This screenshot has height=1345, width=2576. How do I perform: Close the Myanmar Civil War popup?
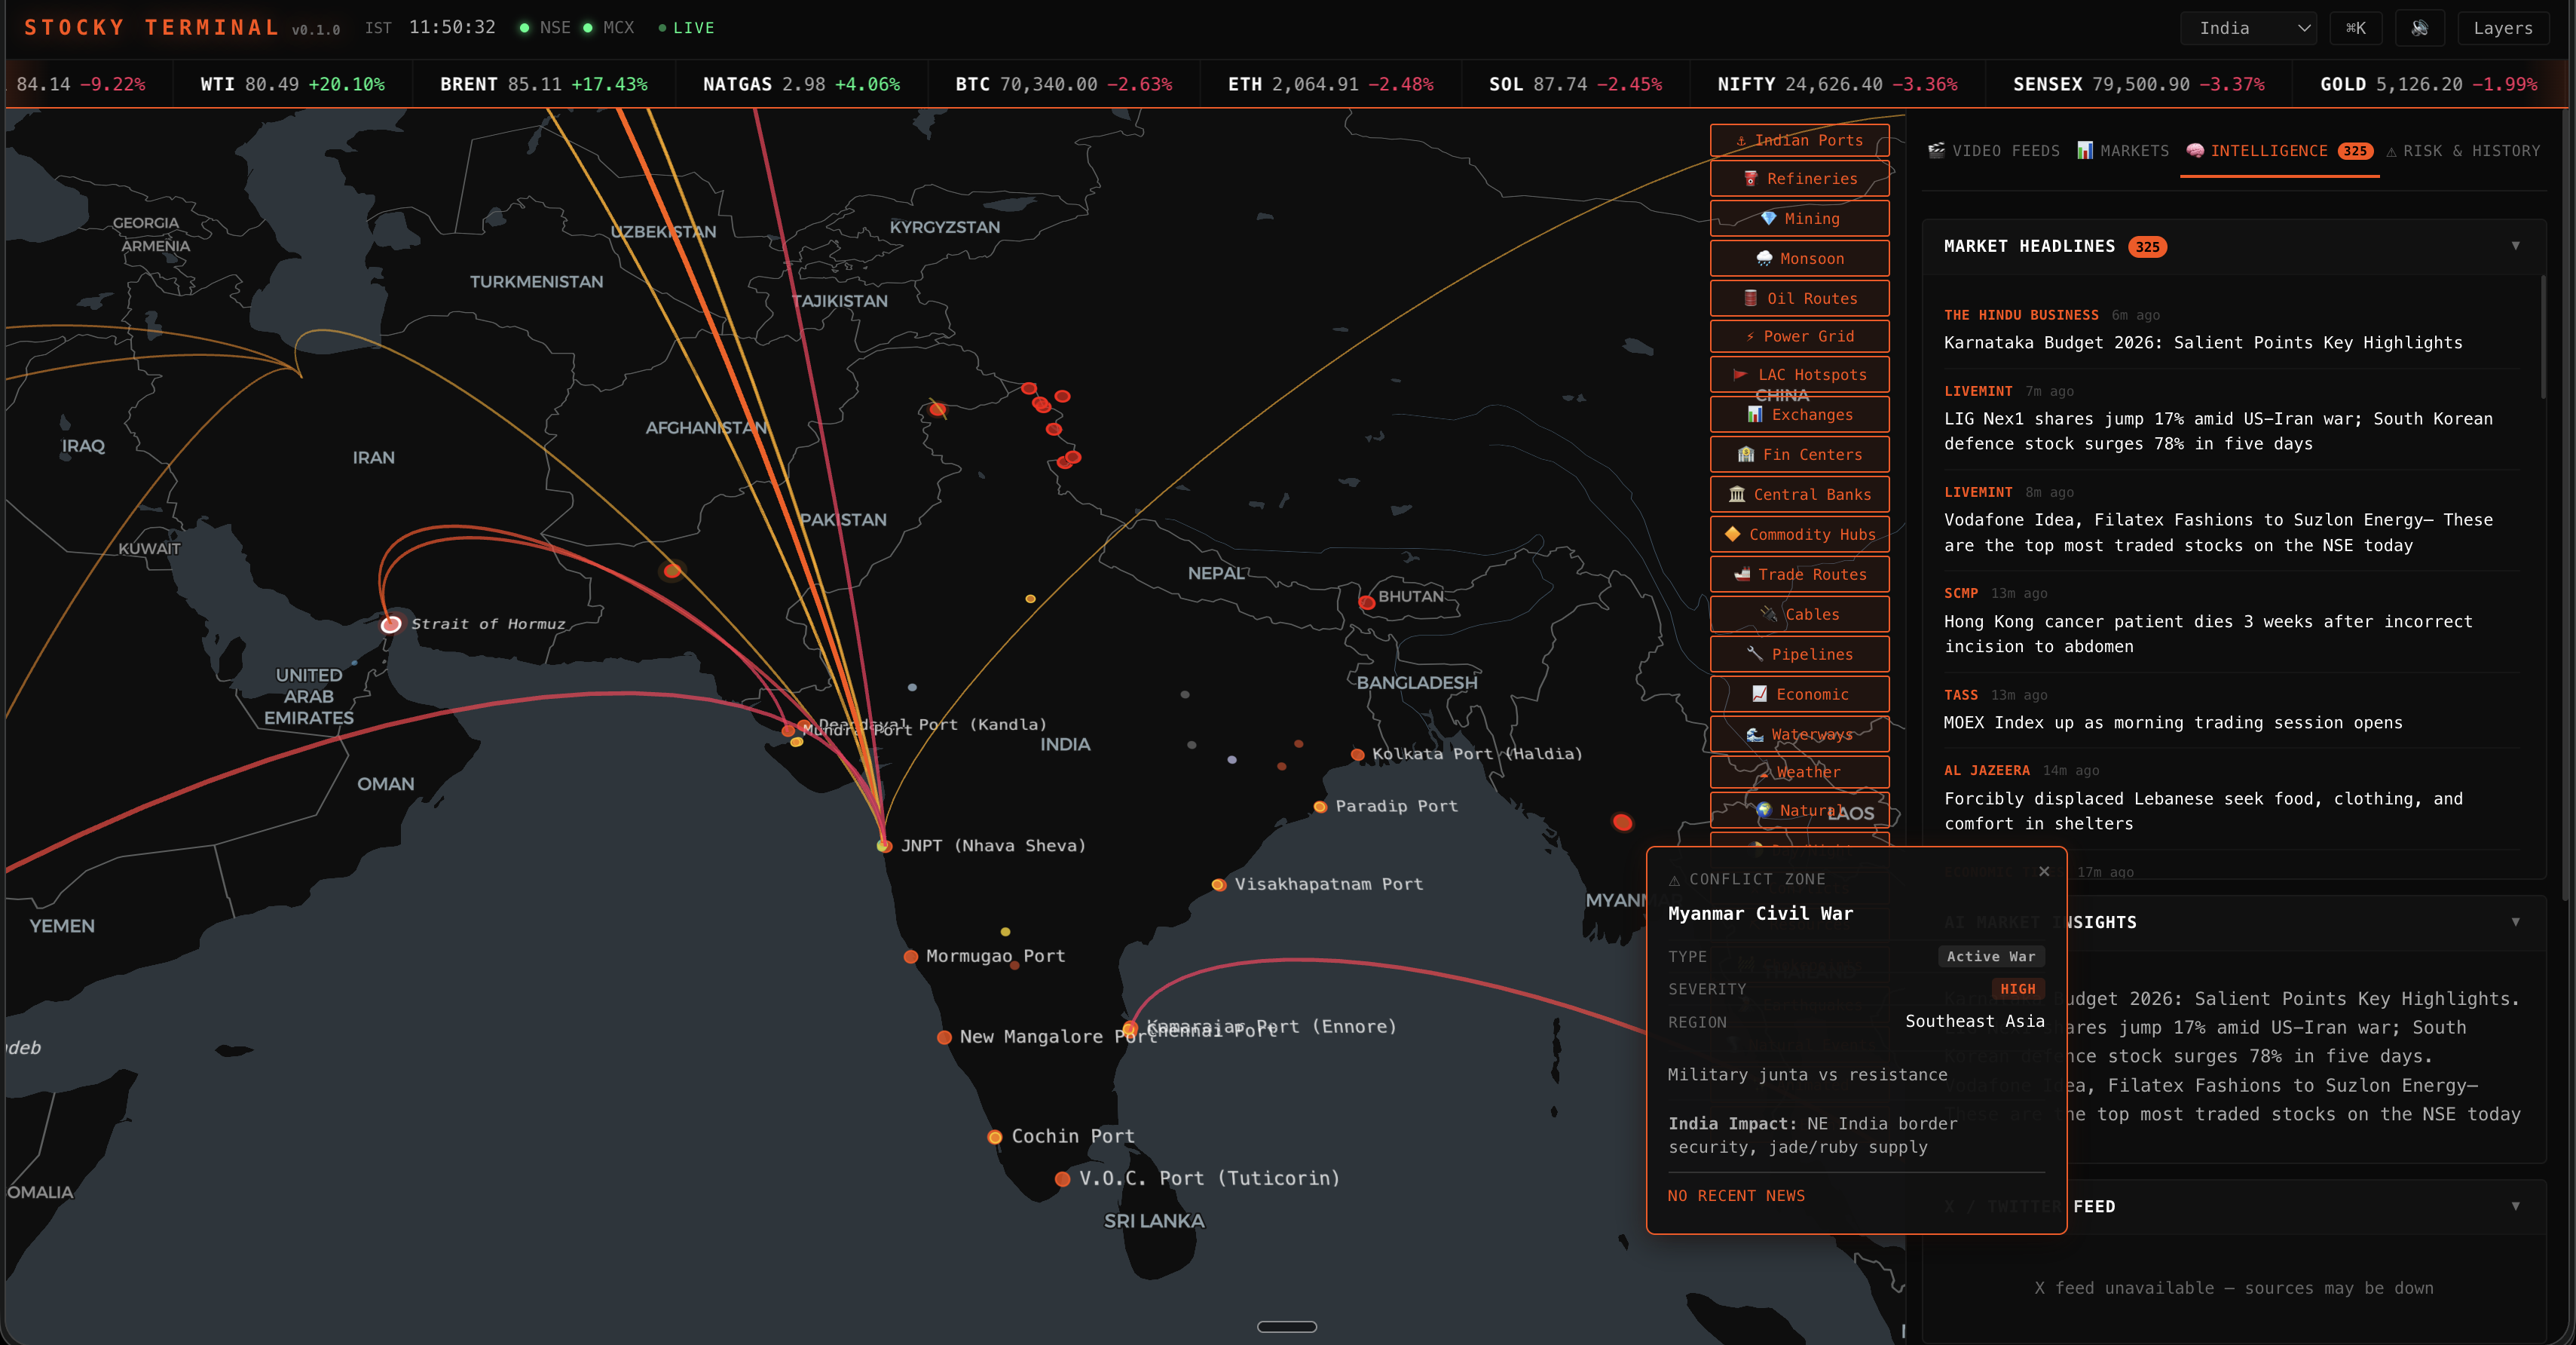tap(2044, 871)
